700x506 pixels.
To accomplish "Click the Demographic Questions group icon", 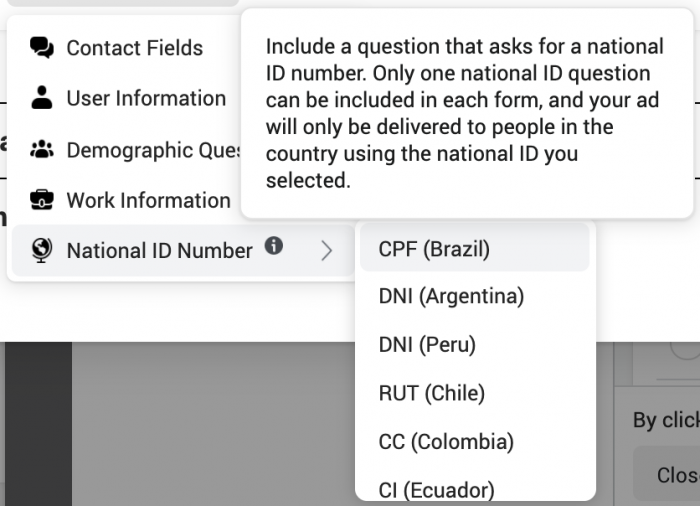I will [42, 150].
